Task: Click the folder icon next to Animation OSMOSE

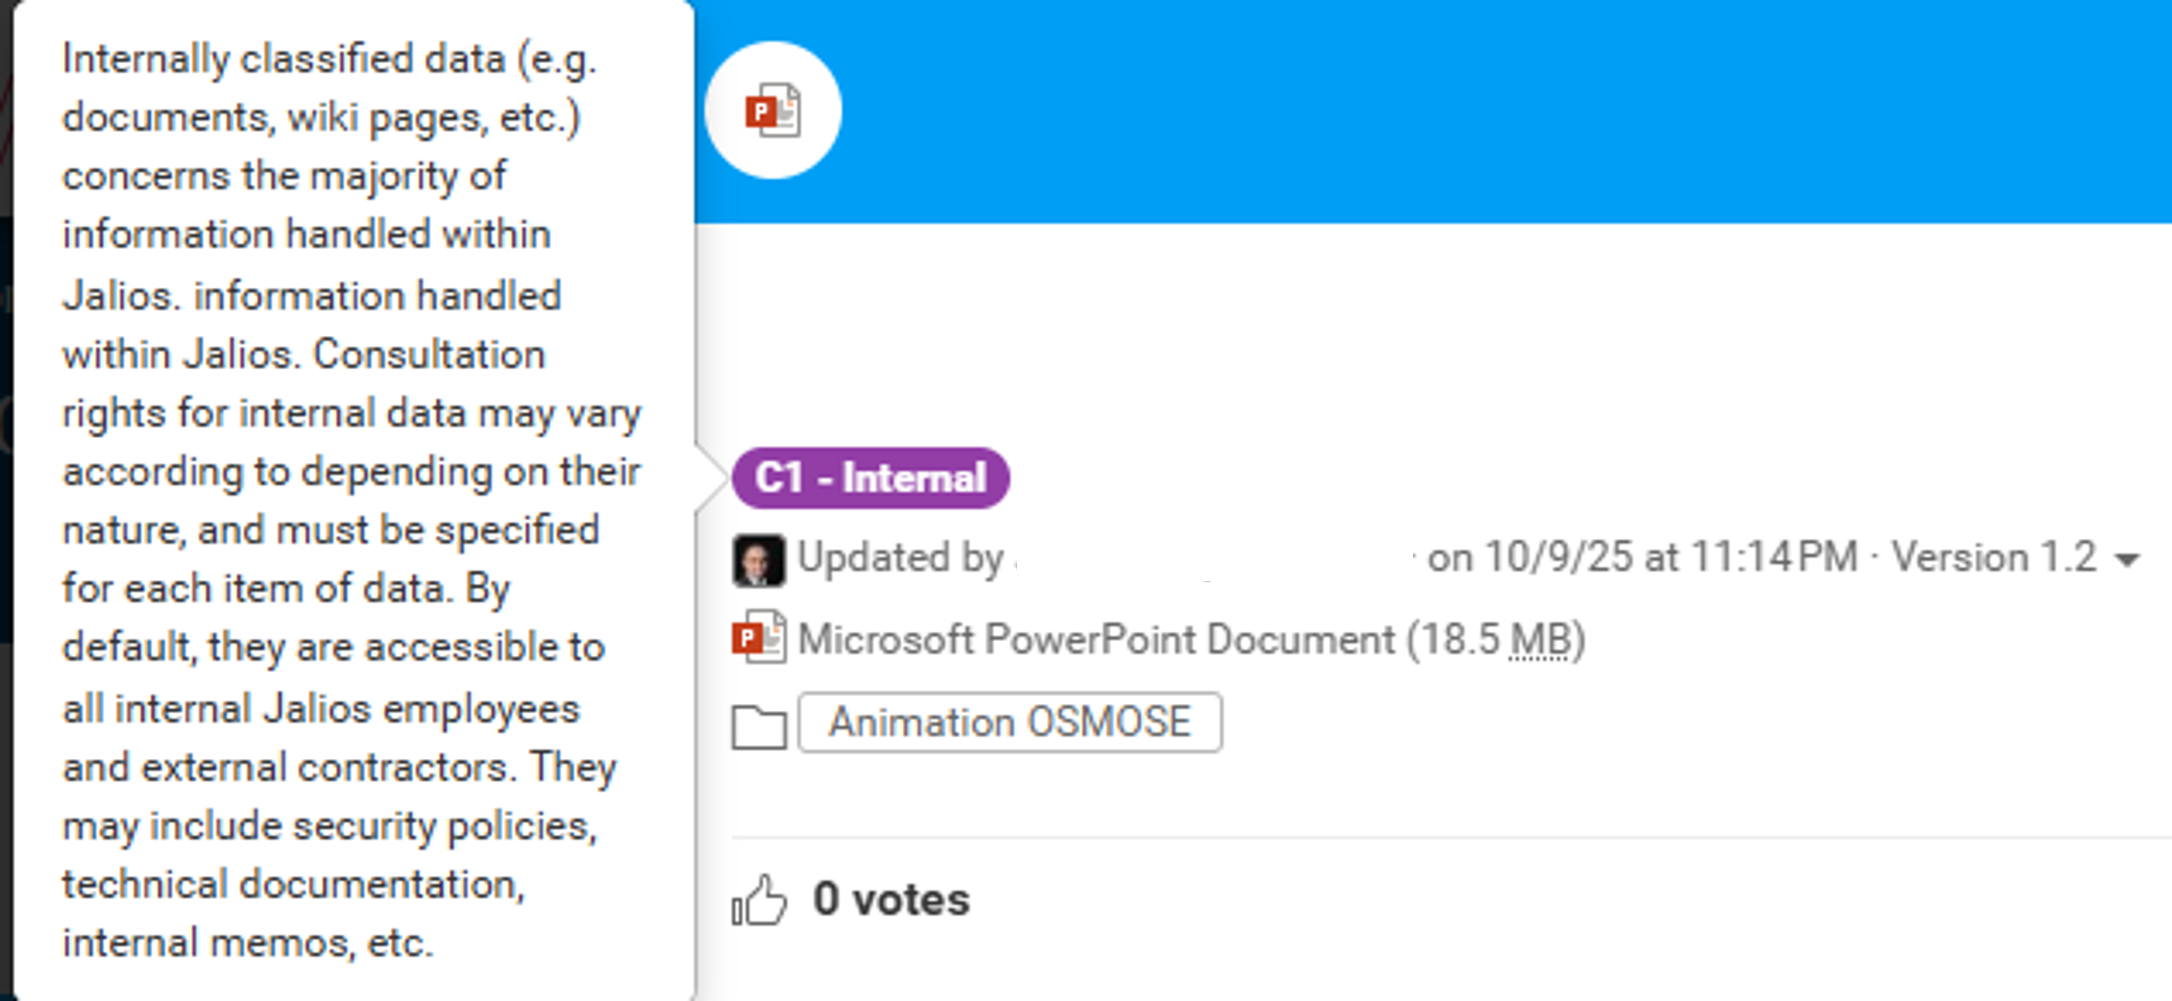Action: coord(759,726)
